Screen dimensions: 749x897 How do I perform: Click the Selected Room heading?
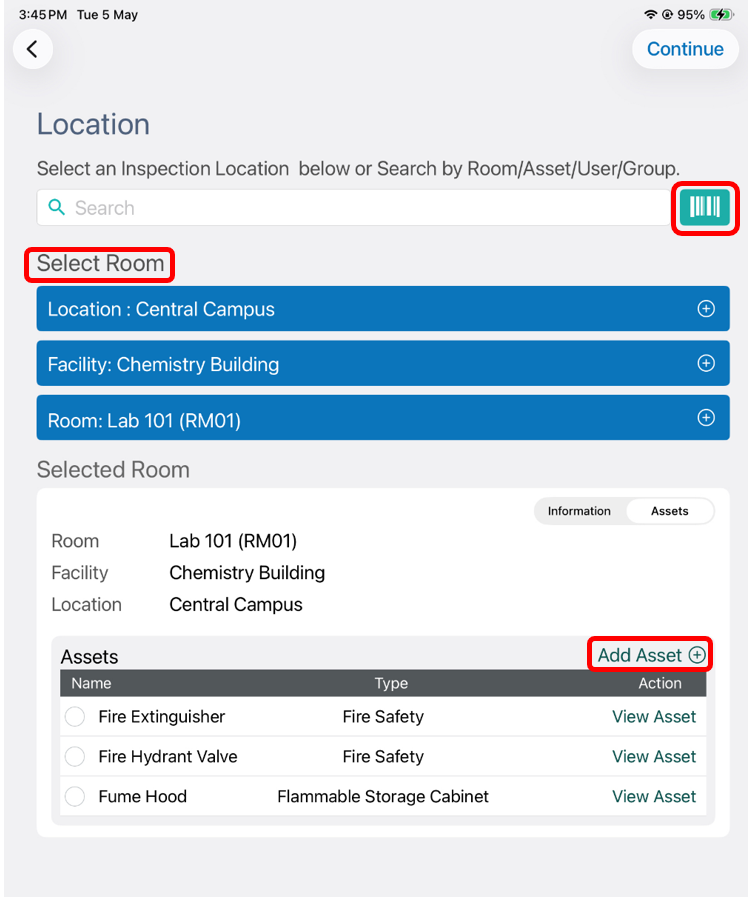(113, 470)
